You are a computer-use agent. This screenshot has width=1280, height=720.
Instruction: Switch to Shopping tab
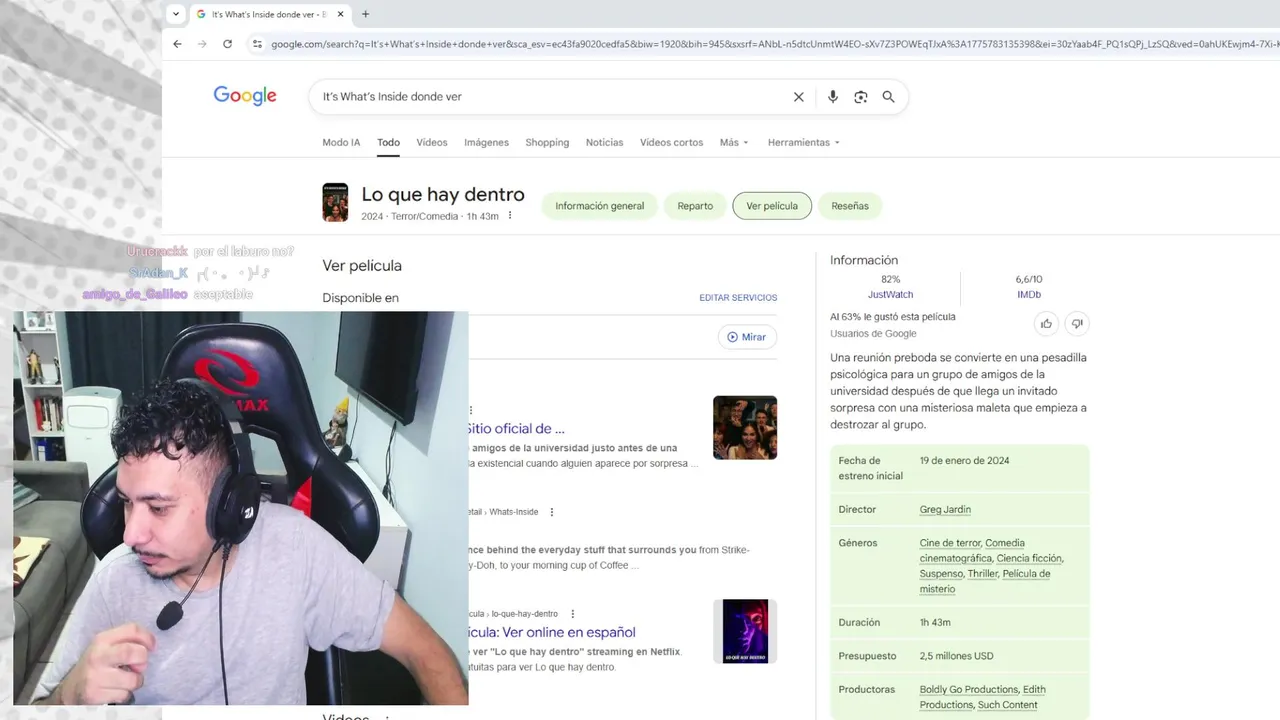coord(547,142)
